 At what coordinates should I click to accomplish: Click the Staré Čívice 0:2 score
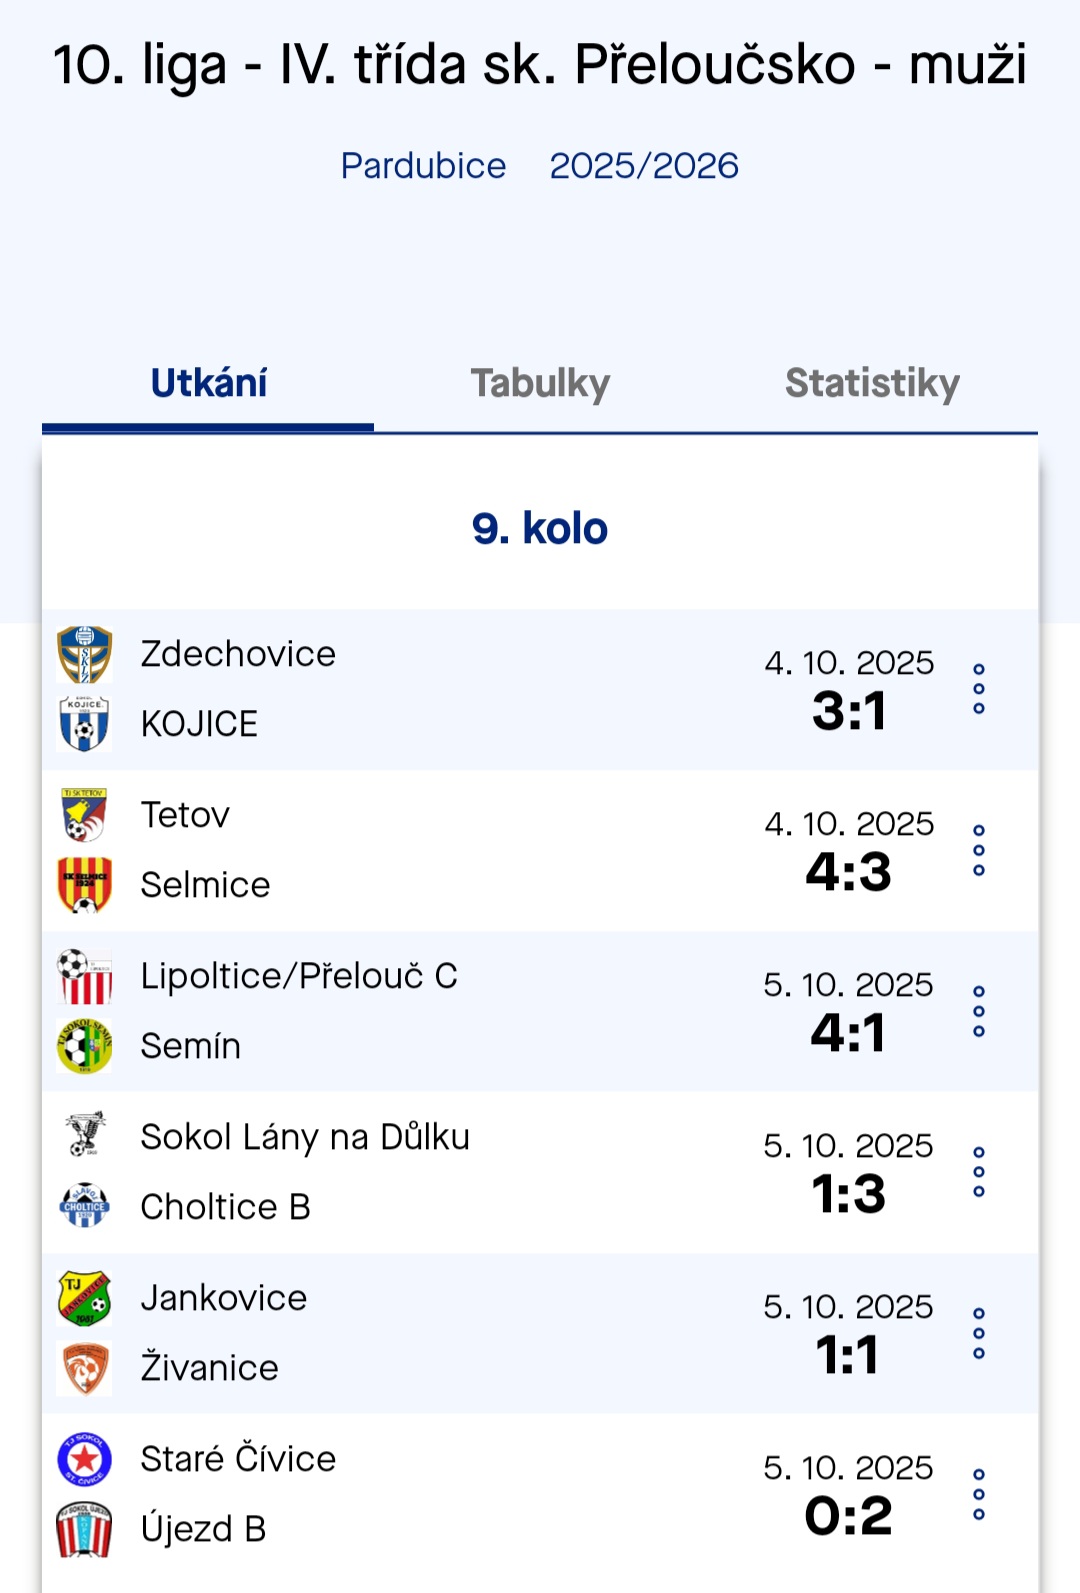coord(848,1516)
